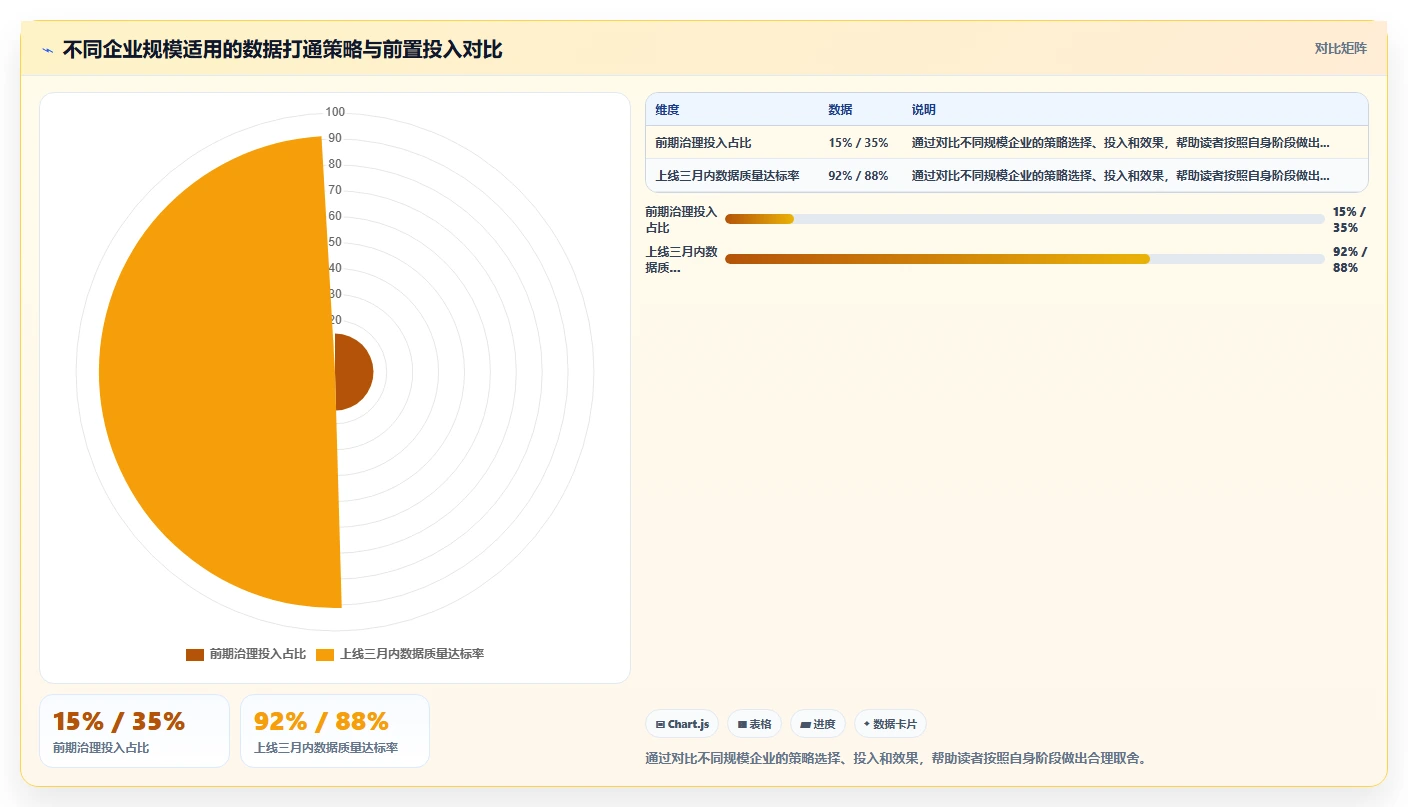
Task: Click the 数据 column header
Action: 840,110
